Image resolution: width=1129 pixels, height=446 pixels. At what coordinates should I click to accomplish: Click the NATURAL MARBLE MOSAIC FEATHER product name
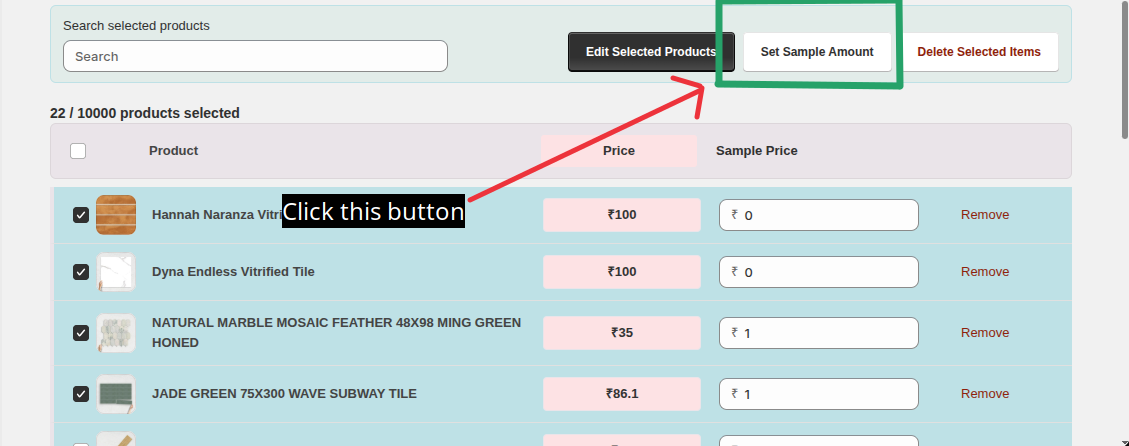pyautogui.click(x=336, y=332)
